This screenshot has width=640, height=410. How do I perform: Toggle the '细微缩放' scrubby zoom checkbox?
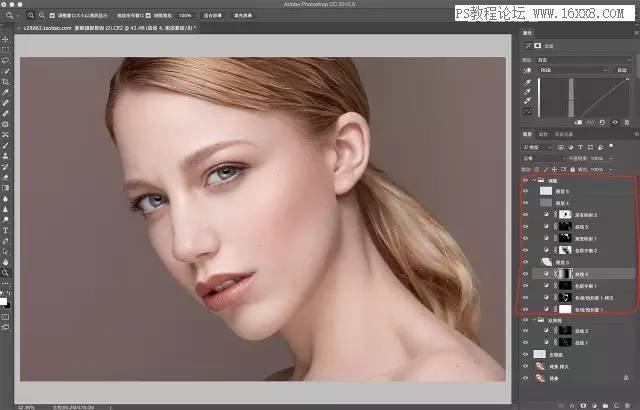tap(148, 16)
